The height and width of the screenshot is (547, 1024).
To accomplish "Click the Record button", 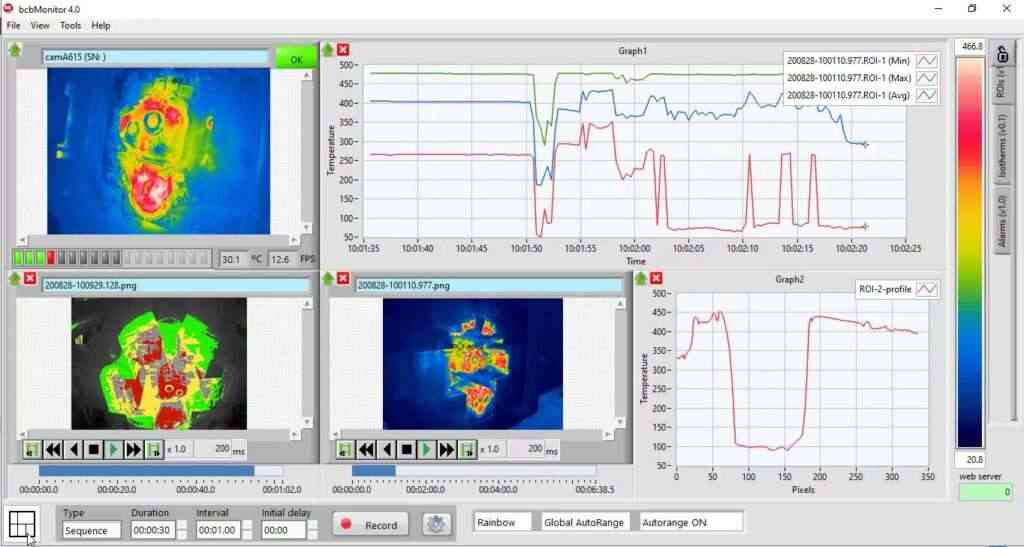I will click(370, 524).
